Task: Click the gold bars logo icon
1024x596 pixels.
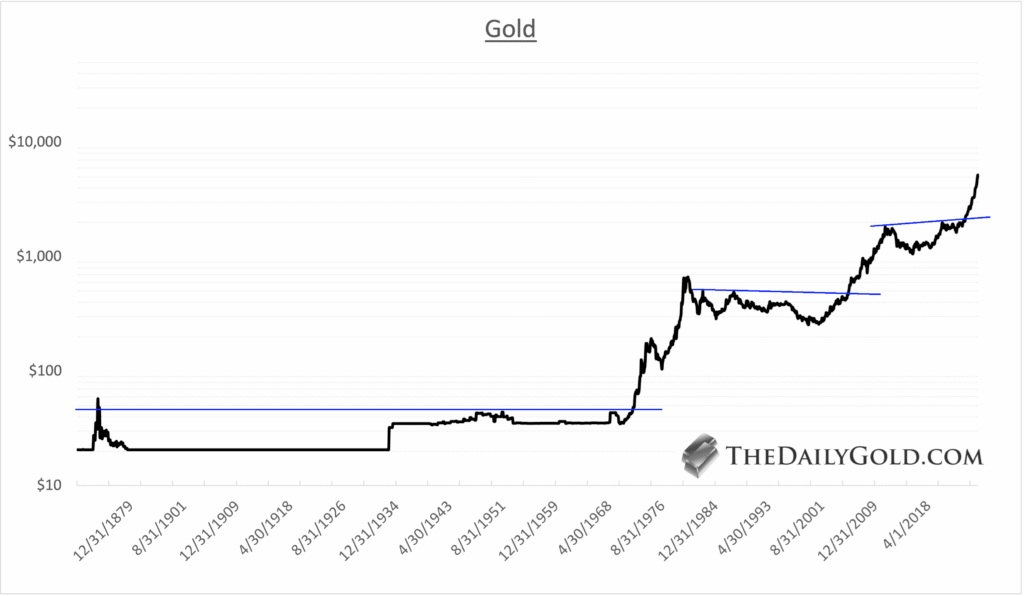Action: point(702,455)
